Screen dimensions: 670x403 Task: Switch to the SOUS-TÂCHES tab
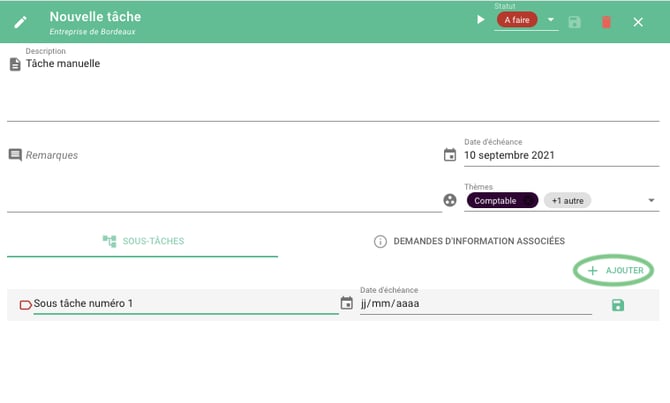click(143, 241)
